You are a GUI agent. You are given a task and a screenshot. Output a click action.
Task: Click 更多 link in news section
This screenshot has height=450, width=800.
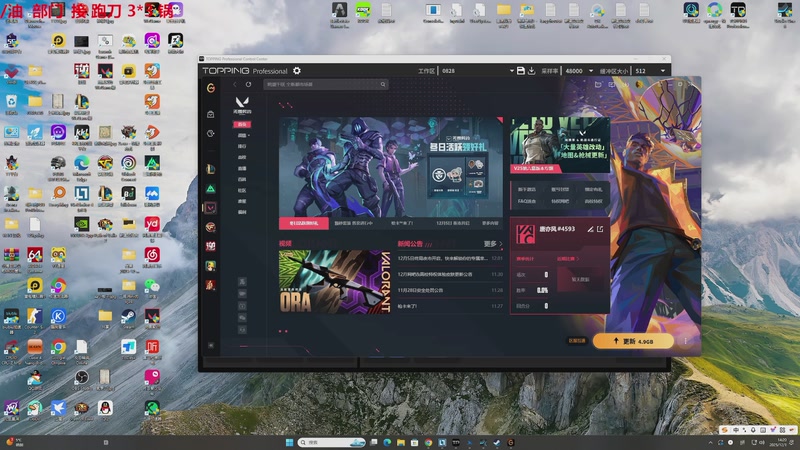coord(493,244)
